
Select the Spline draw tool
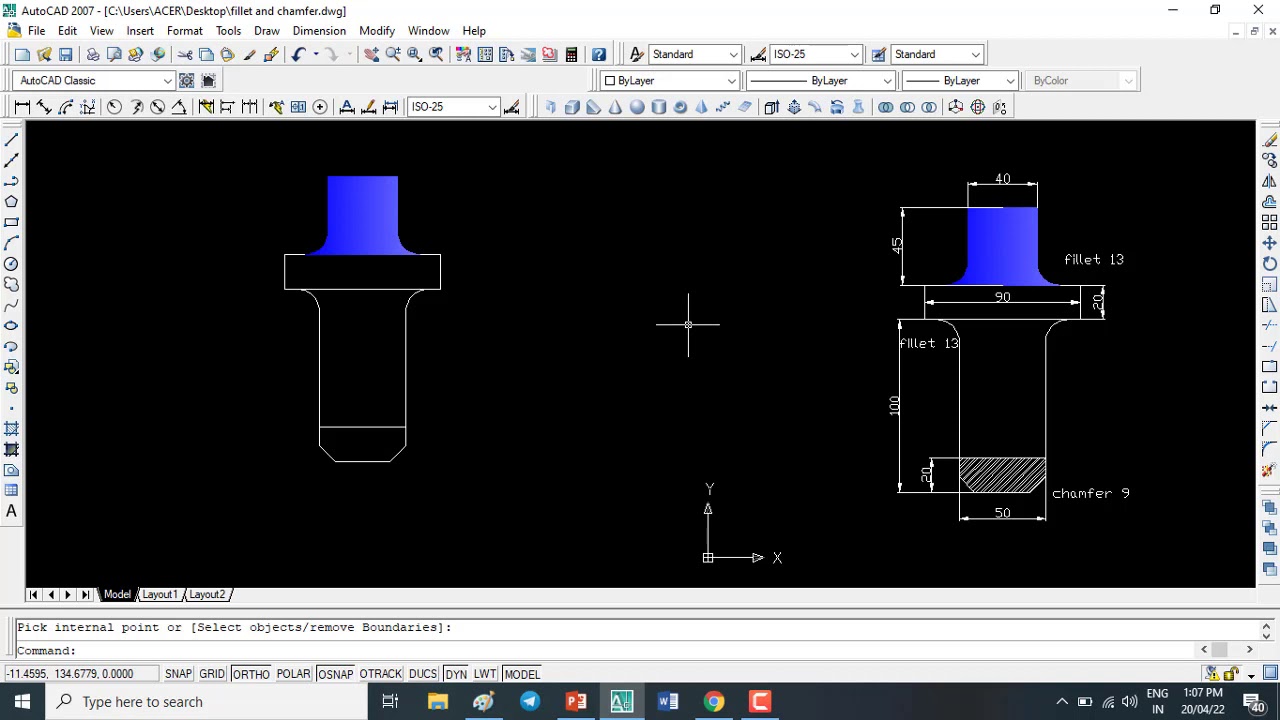[x=11, y=305]
